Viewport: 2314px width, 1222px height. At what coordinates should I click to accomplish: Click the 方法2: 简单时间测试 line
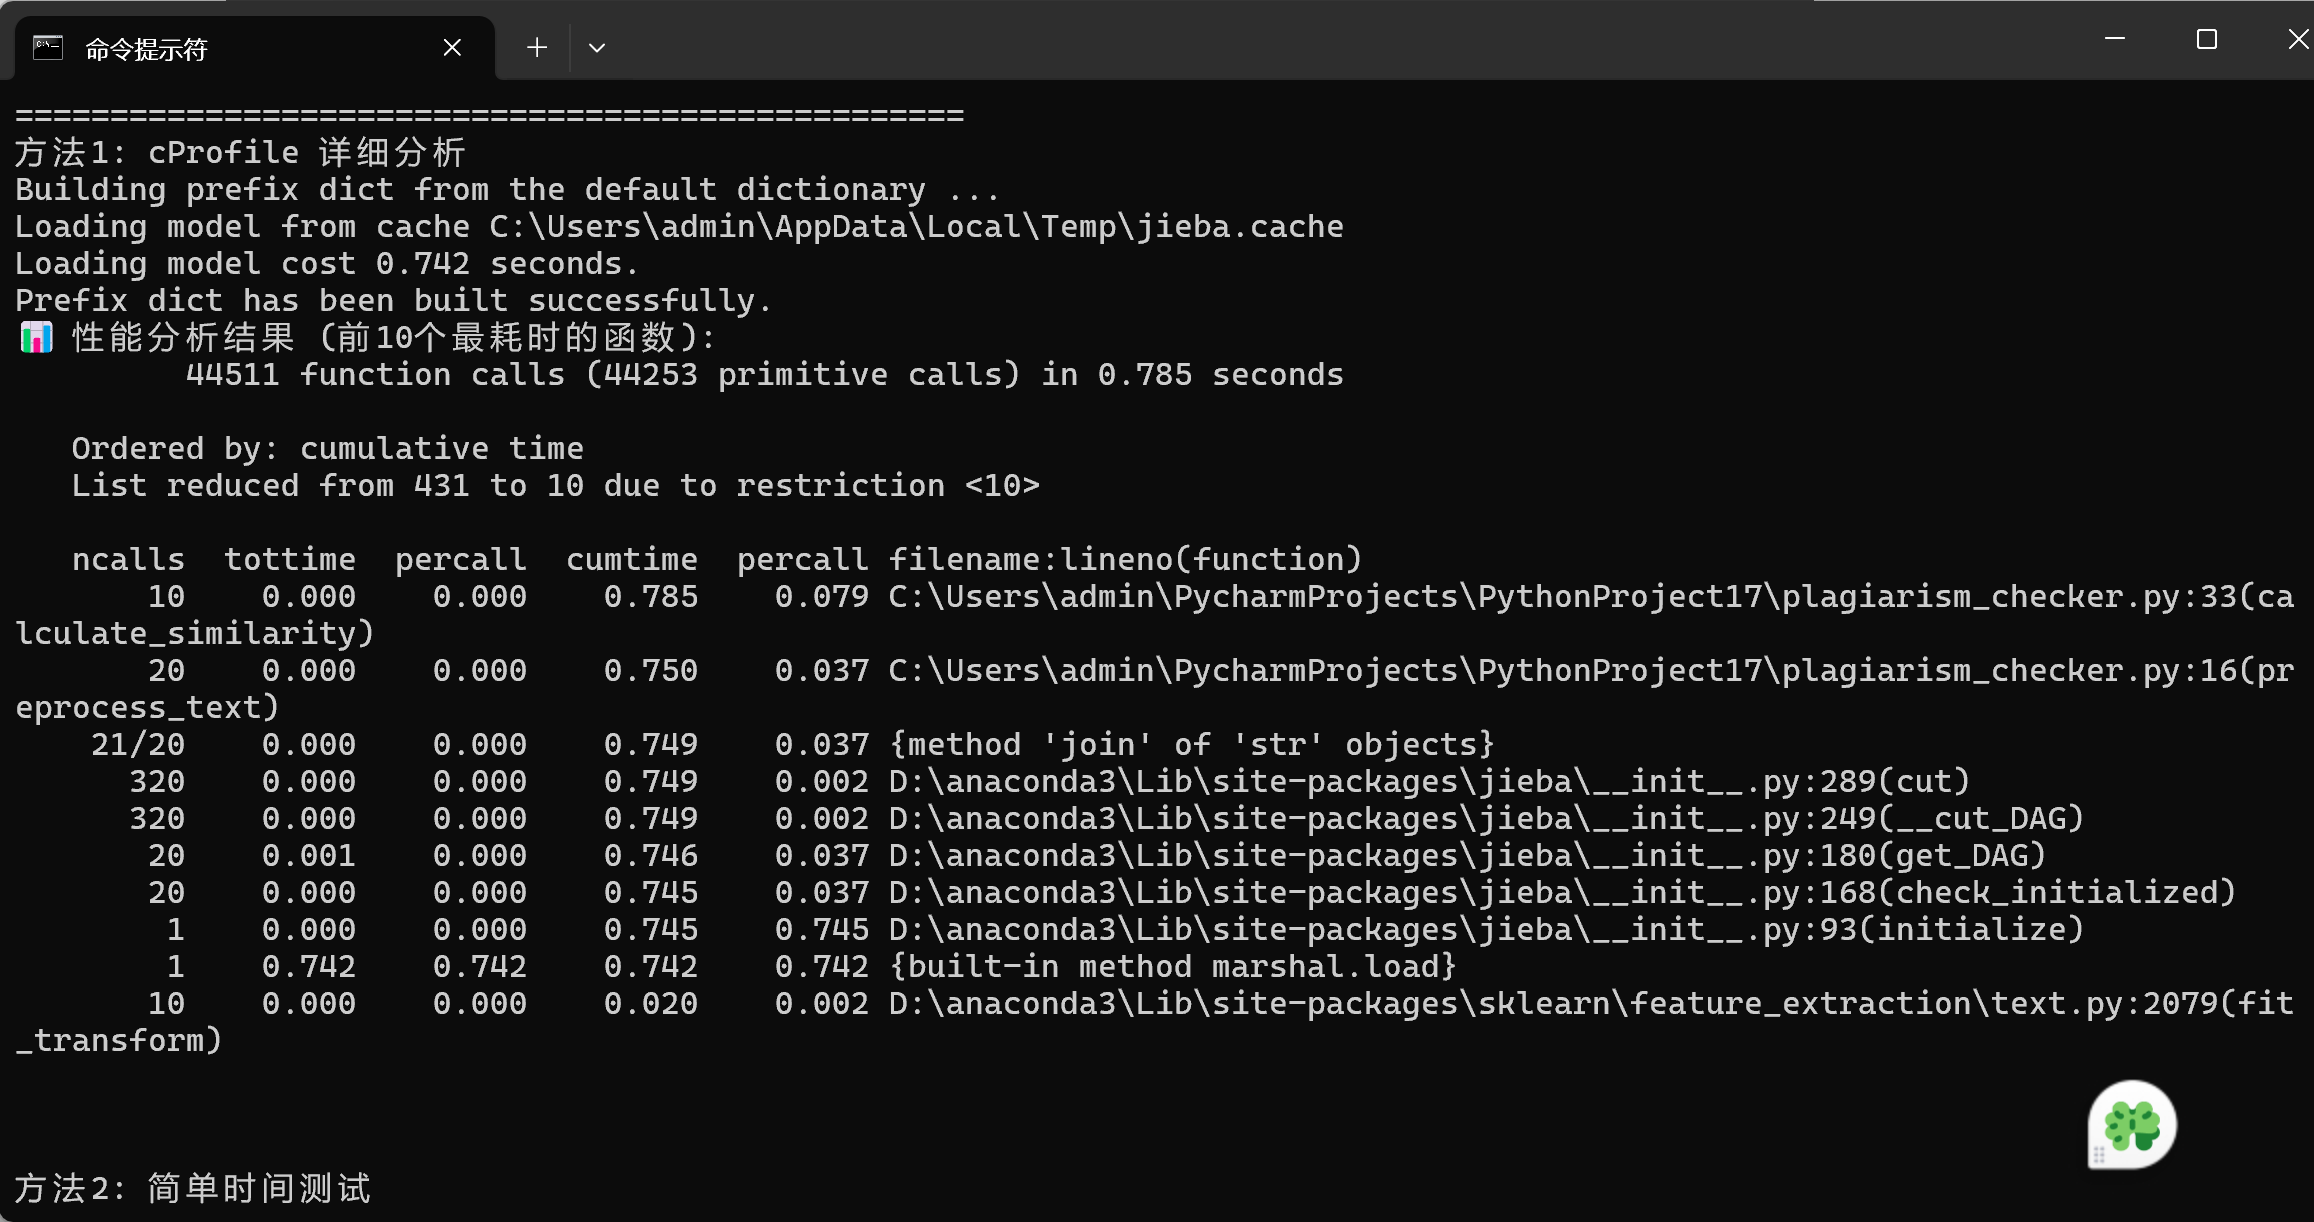[192, 1188]
